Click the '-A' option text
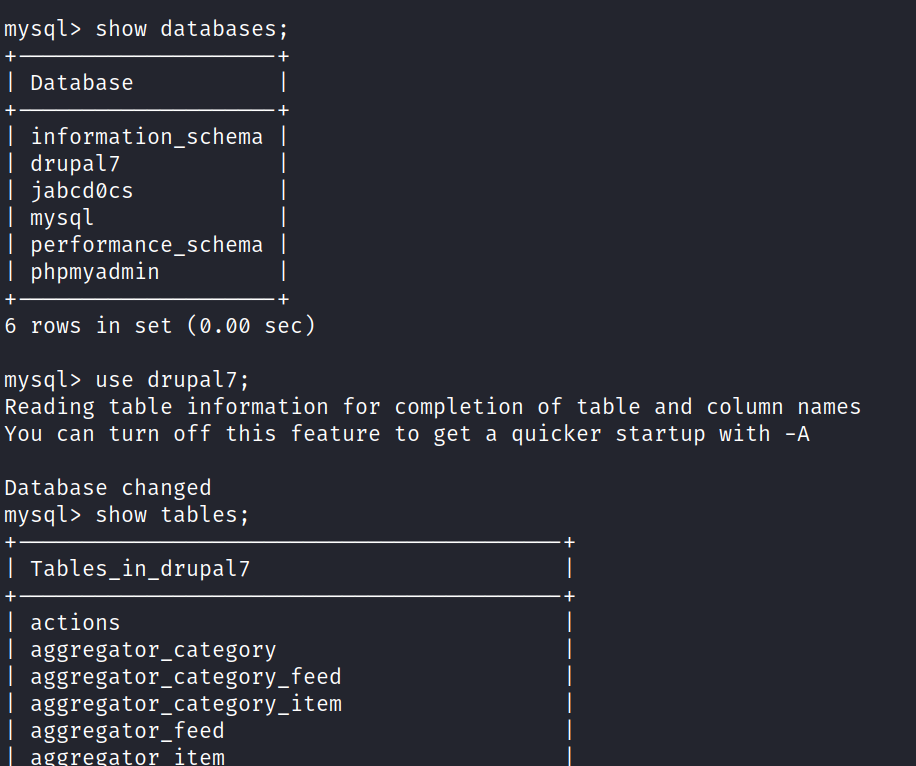Image resolution: width=916 pixels, height=766 pixels. click(x=797, y=434)
